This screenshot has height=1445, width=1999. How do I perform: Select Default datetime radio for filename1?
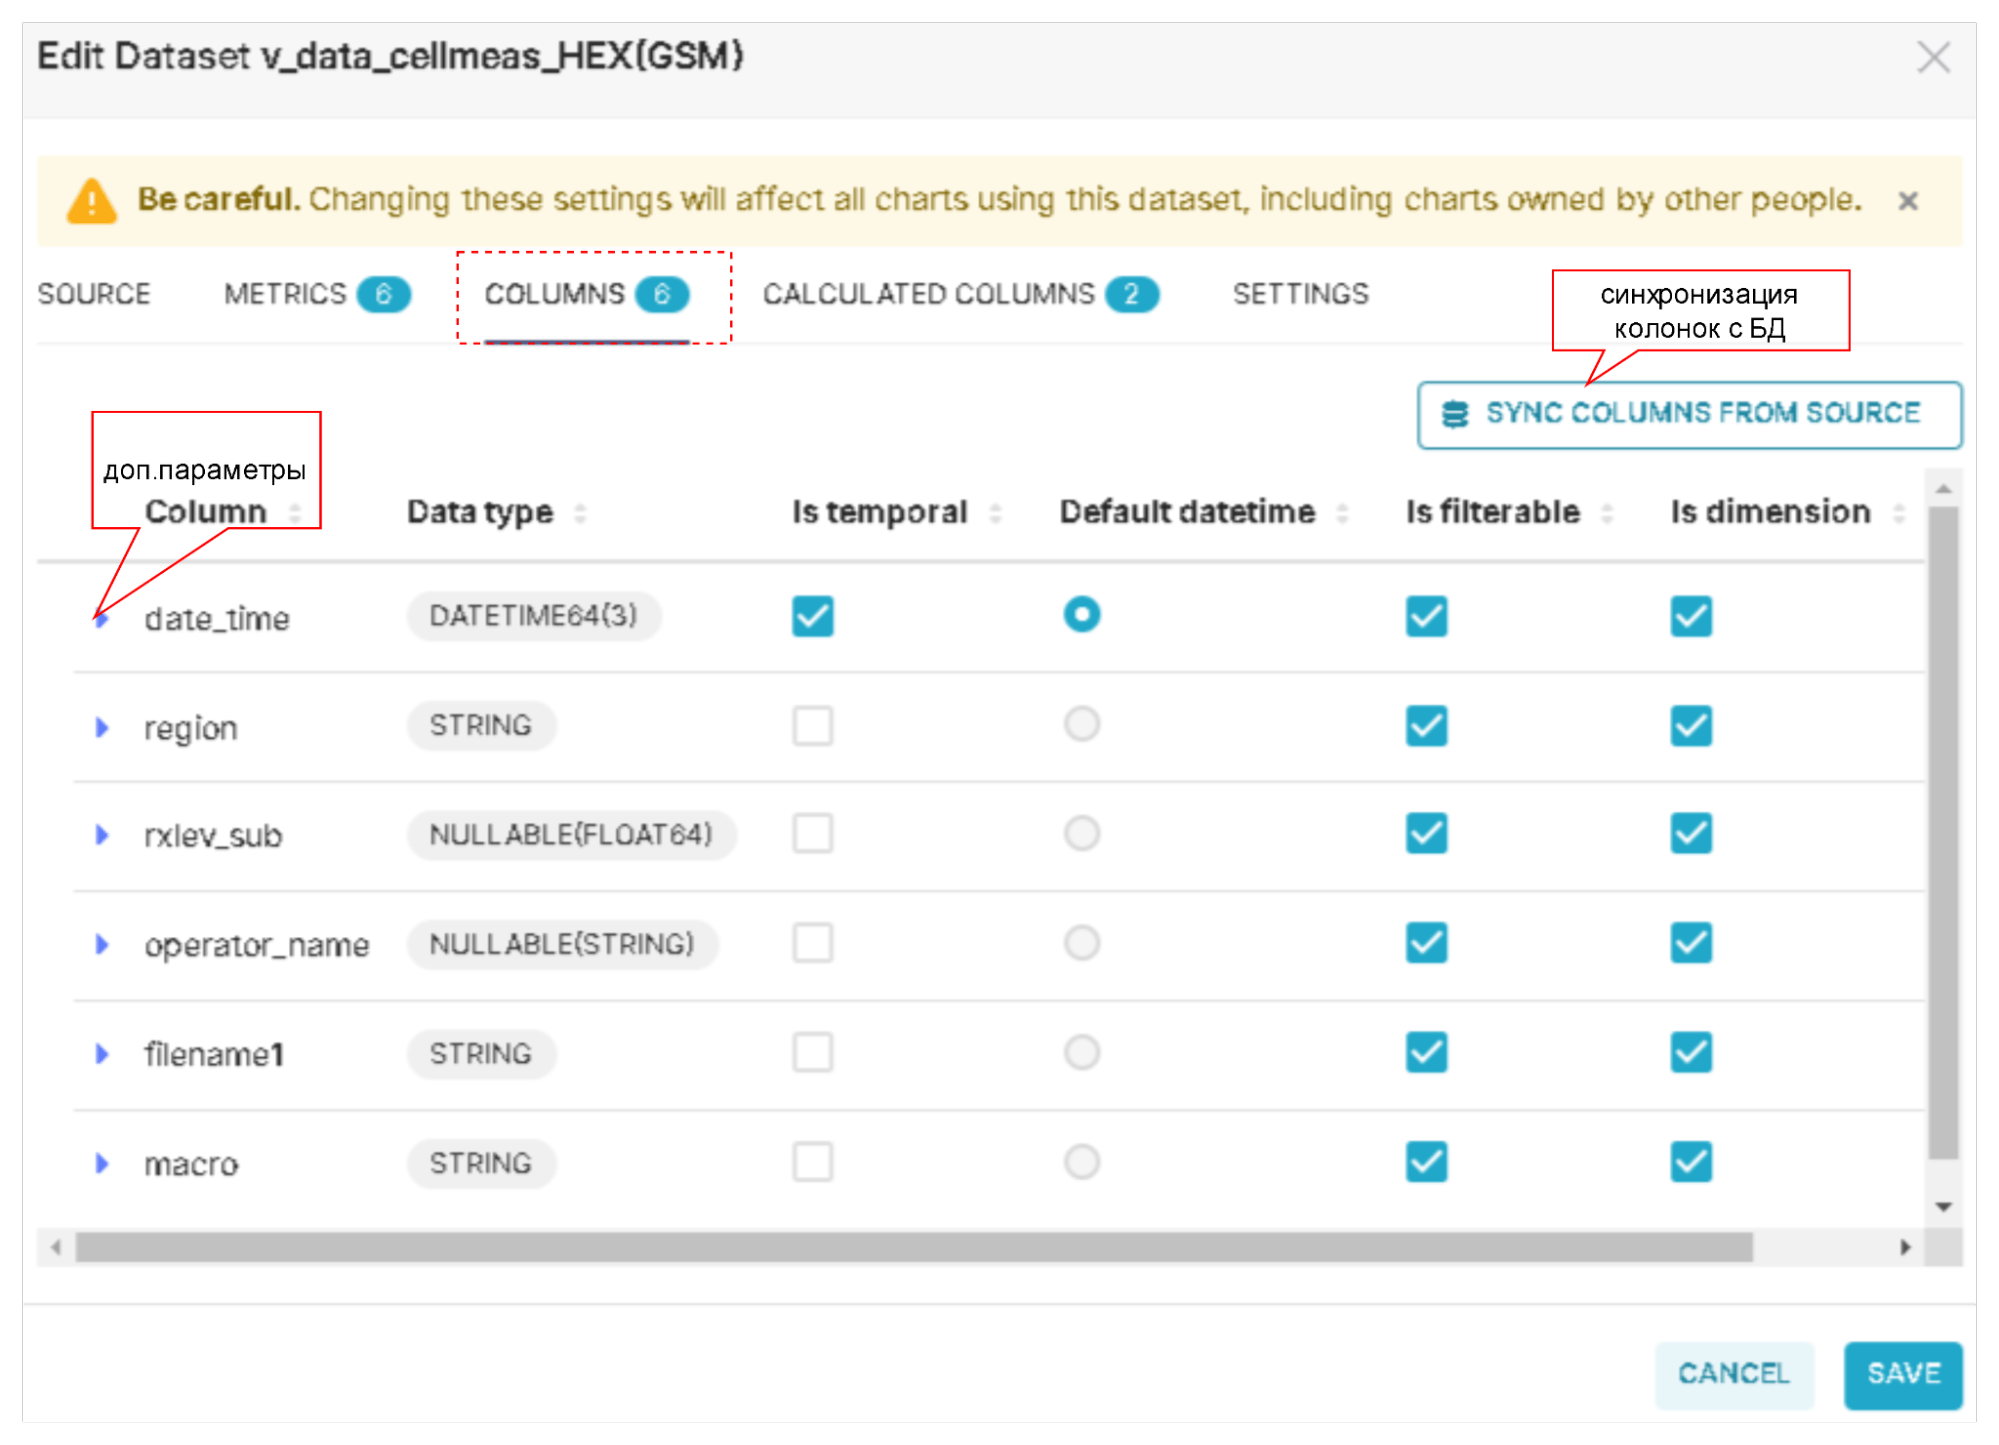pos(1081,1052)
